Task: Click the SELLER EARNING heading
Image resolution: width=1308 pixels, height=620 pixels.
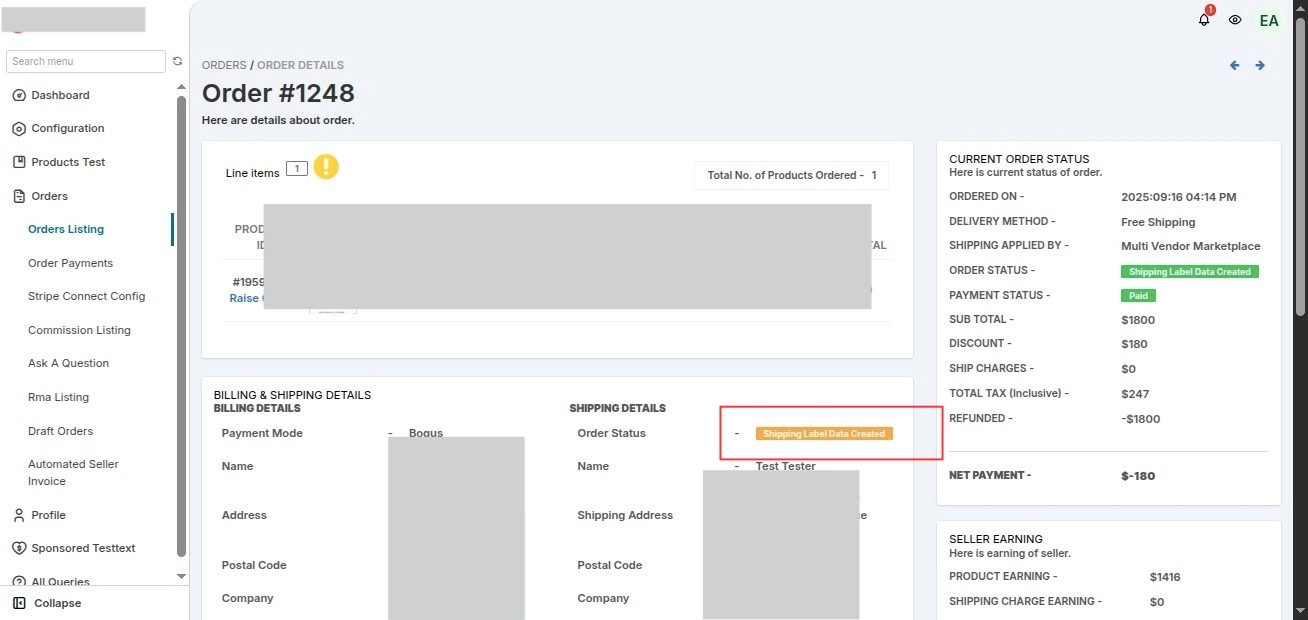Action: click(x=996, y=539)
